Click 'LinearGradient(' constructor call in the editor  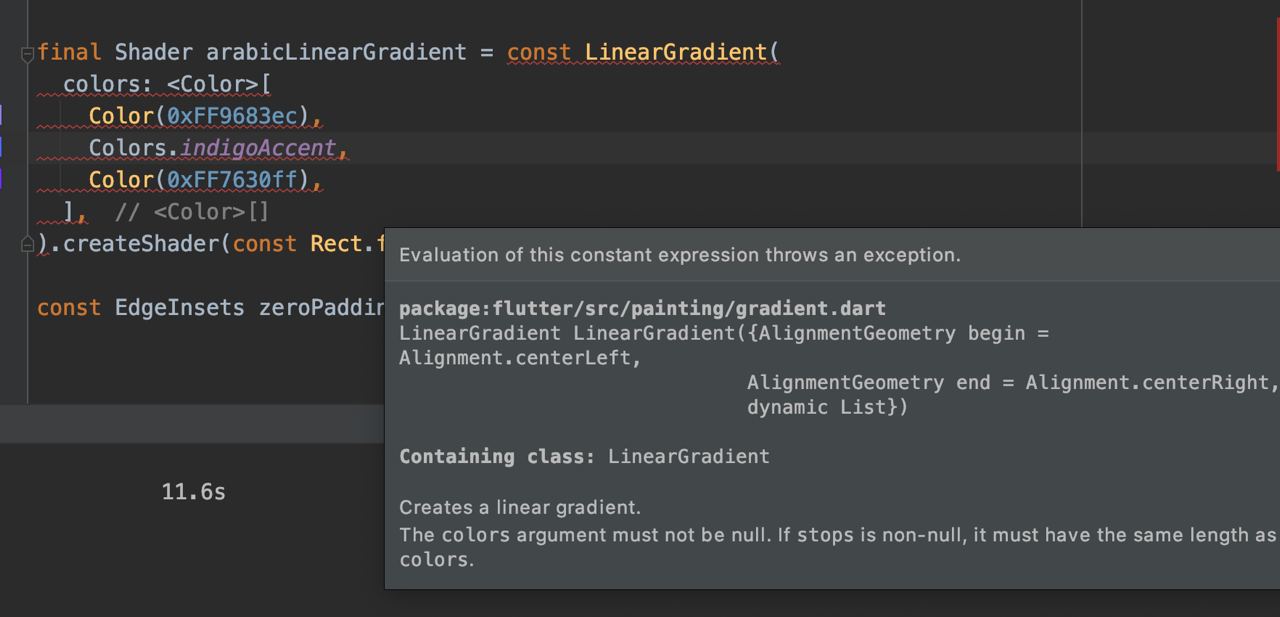tap(682, 52)
